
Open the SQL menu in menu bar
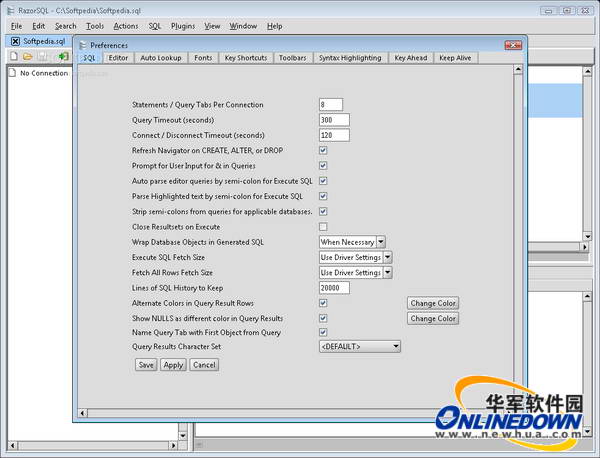pos(155,26)
